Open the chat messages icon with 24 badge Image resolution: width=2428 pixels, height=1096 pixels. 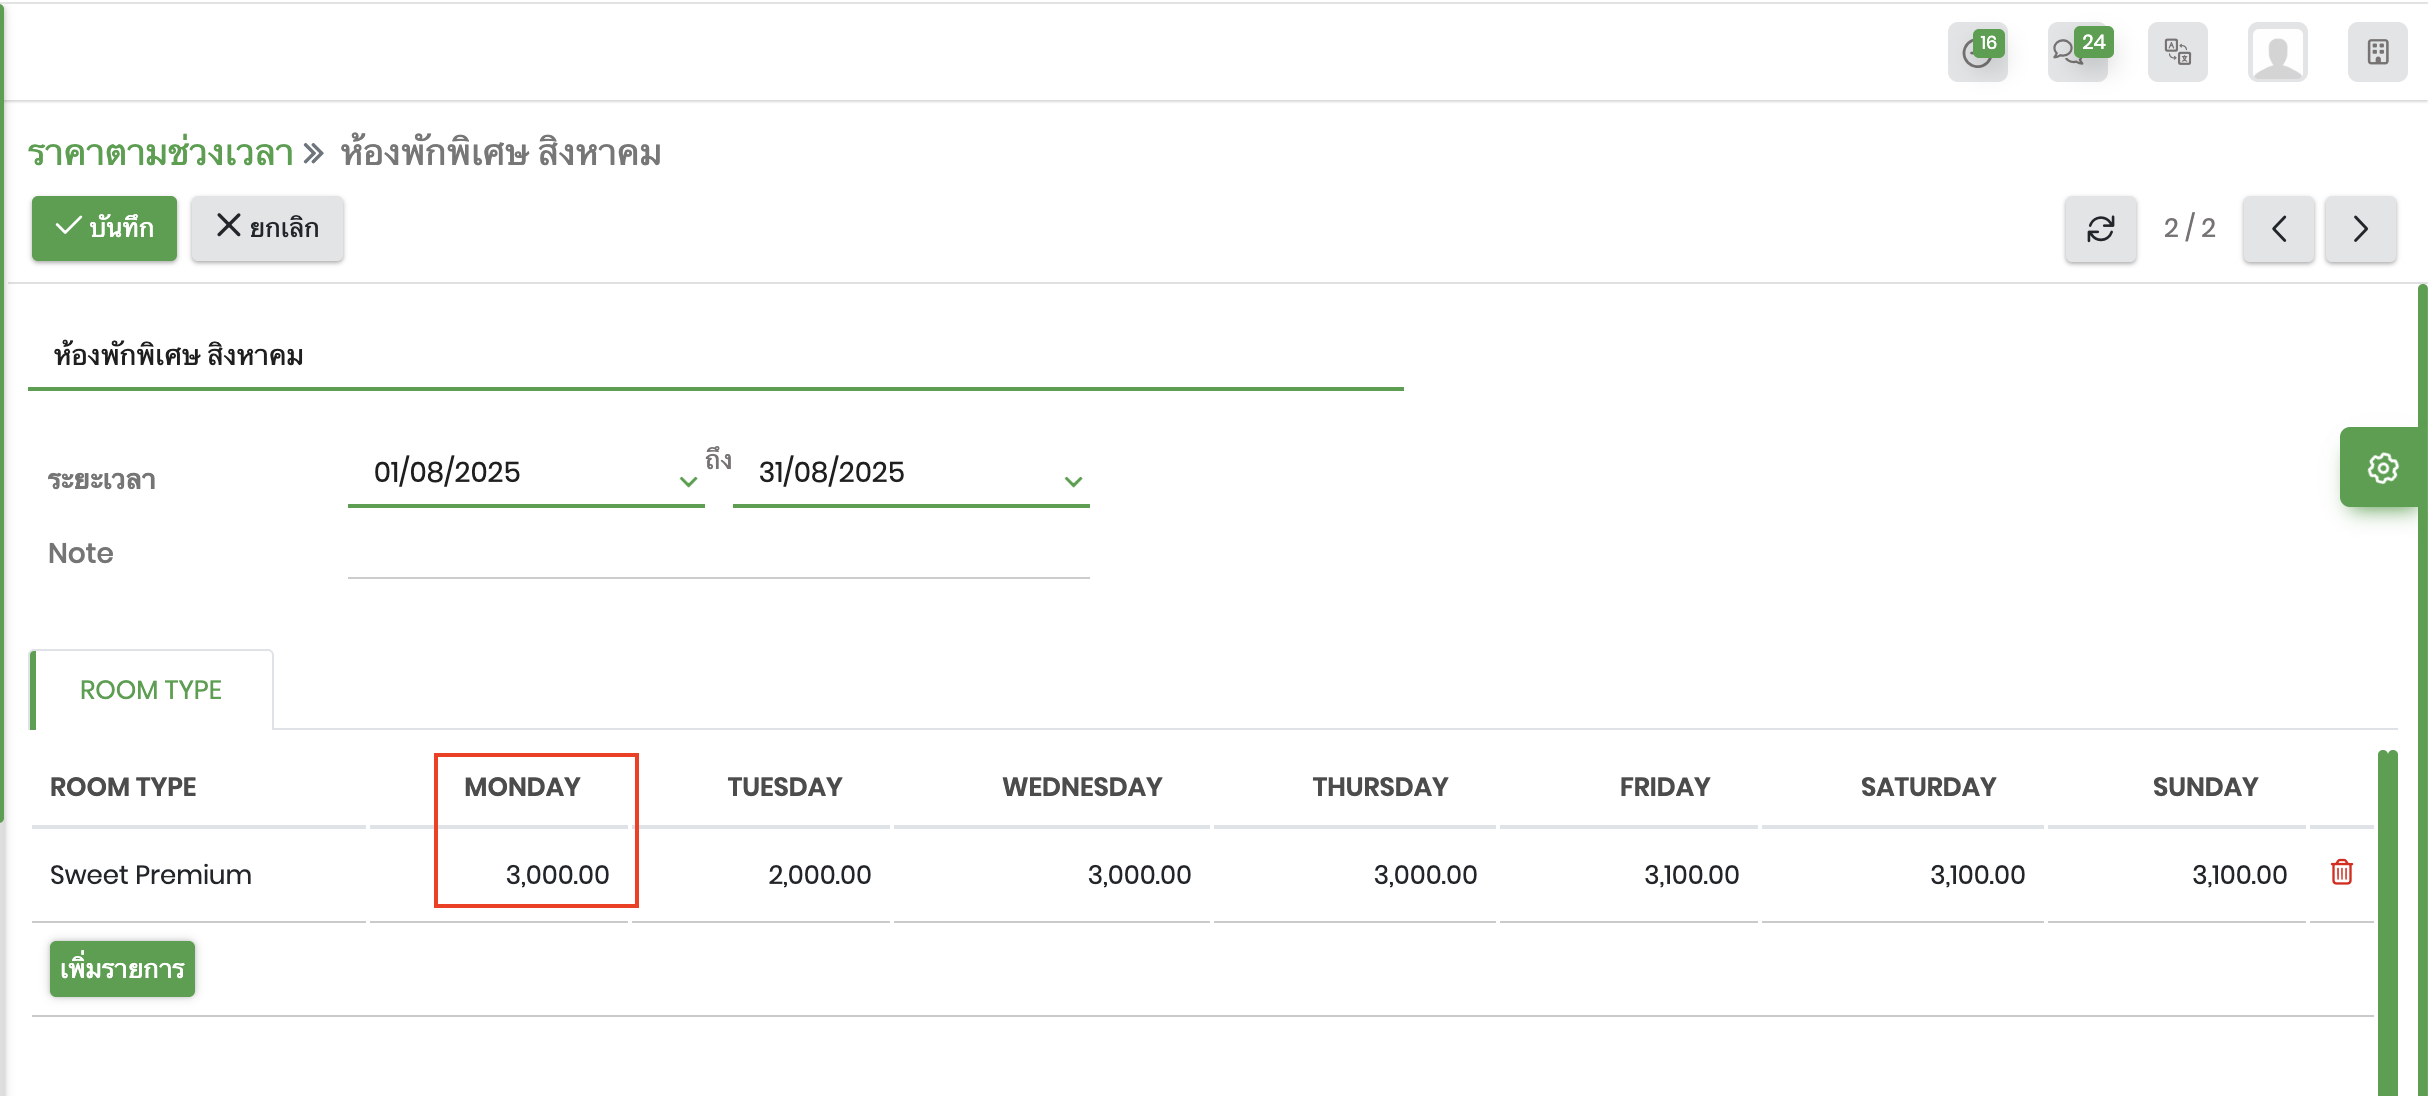[x=2077, y=52]
